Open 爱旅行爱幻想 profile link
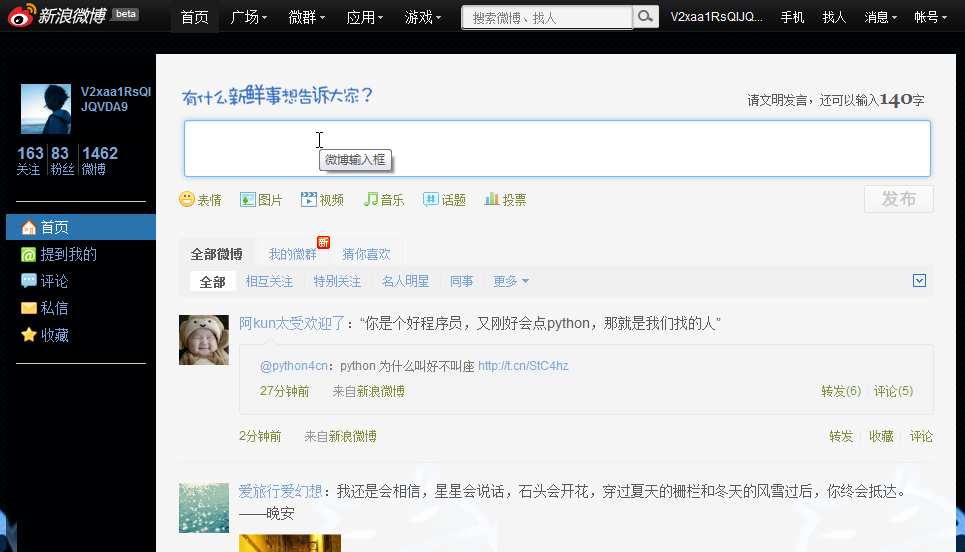The image size is (965, 552). [x=280, y=491]
